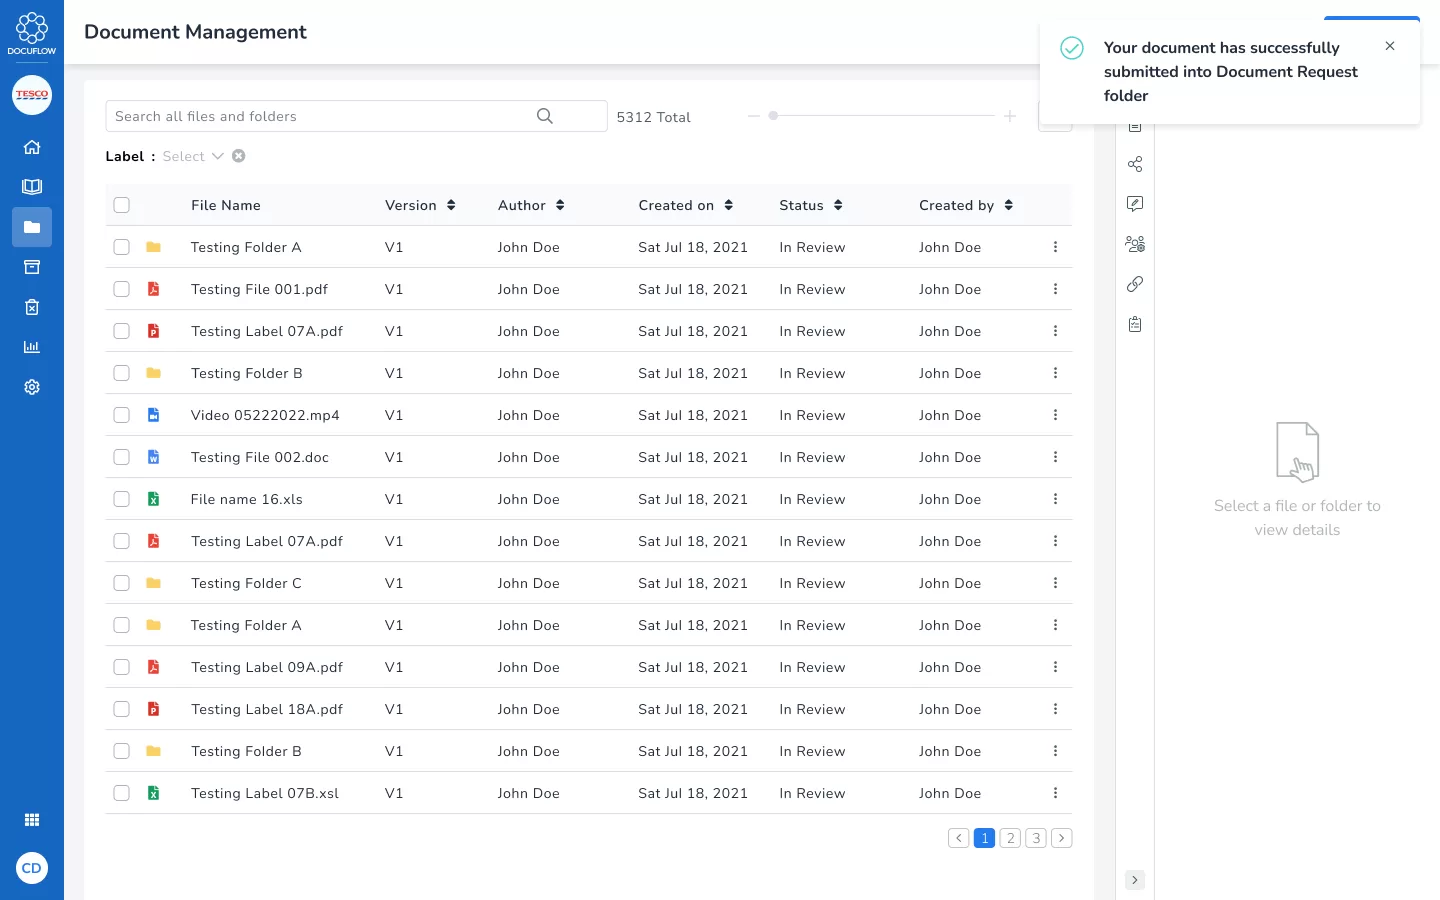
Task: Focus the Search all files field
Action: point(356,116)
